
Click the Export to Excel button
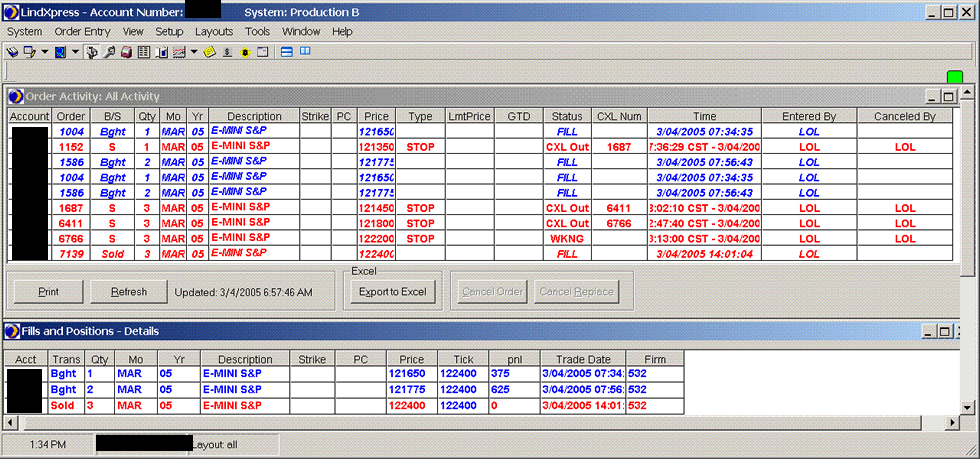392,291
